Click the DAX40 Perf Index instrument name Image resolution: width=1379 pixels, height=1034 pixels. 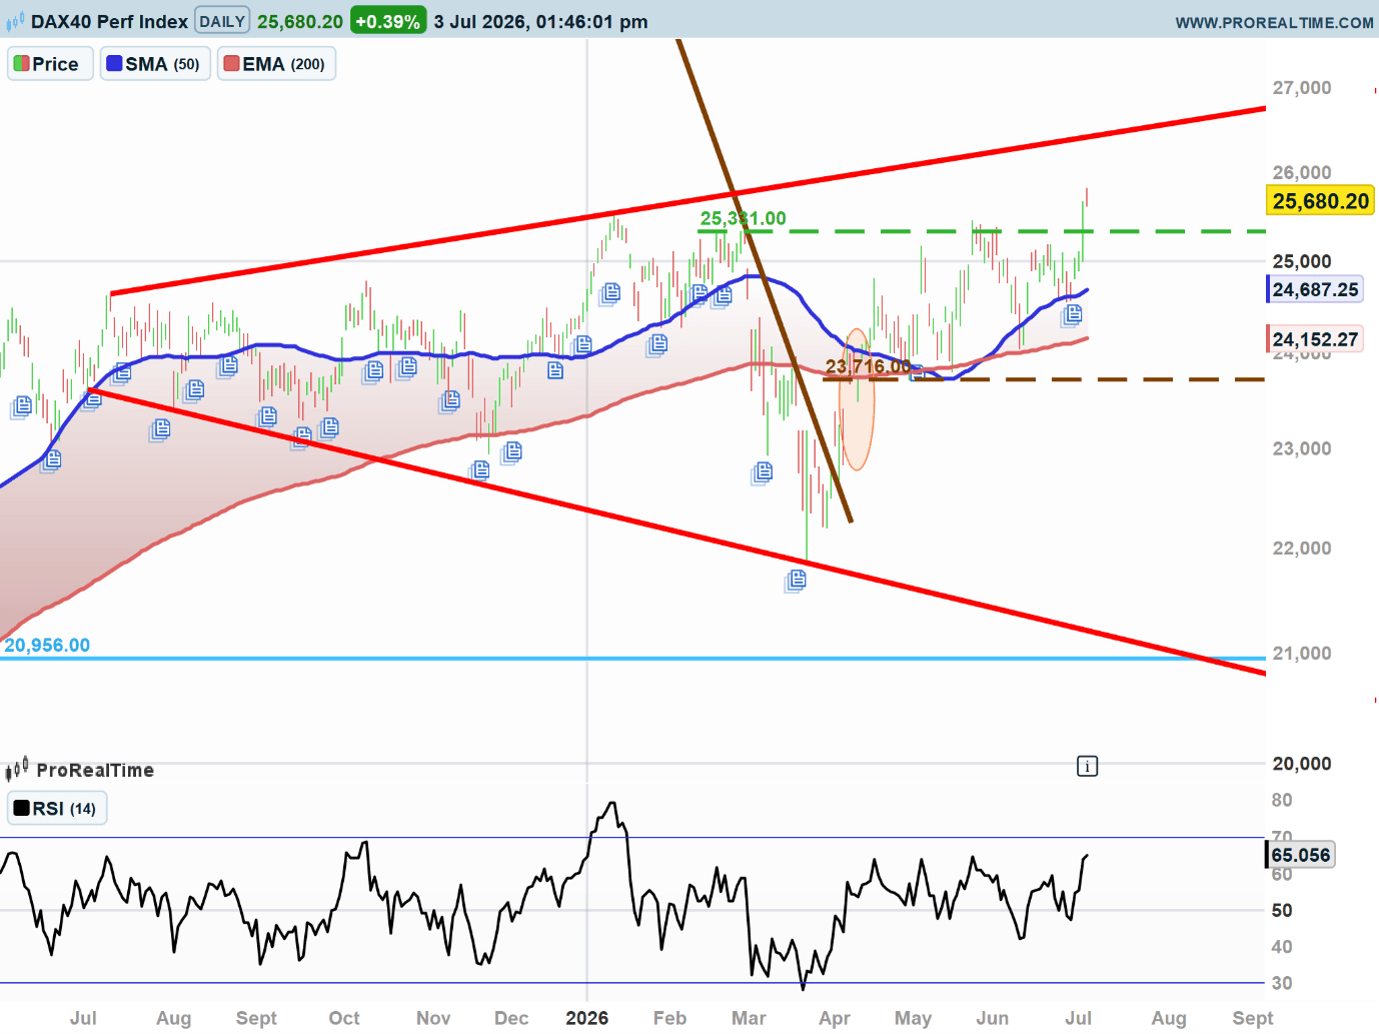(x=109, y=21)
